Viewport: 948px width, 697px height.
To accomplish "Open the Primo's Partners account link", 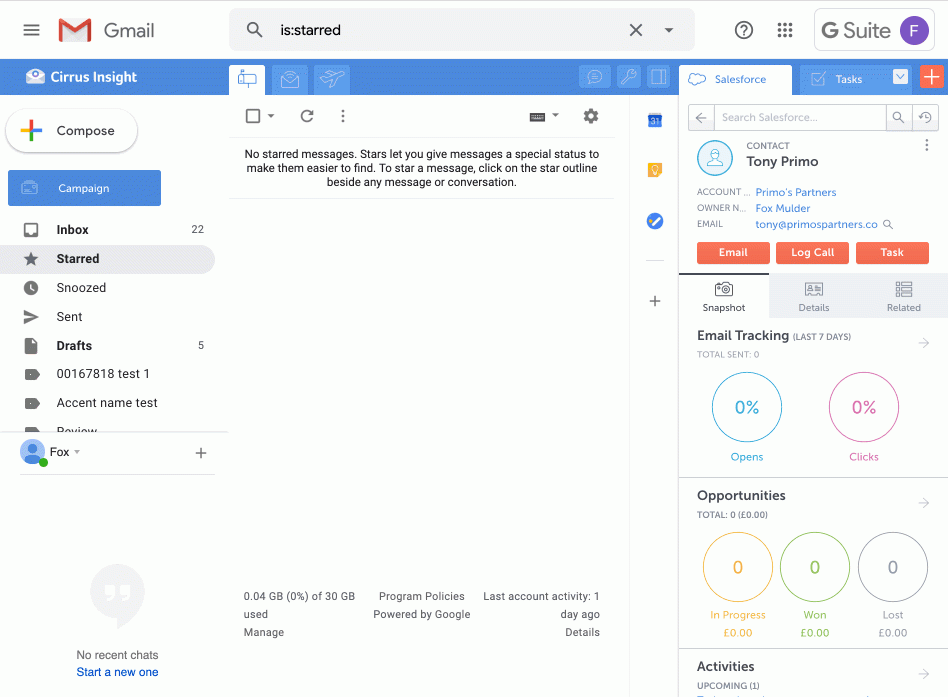I will [x=796, y=192].
